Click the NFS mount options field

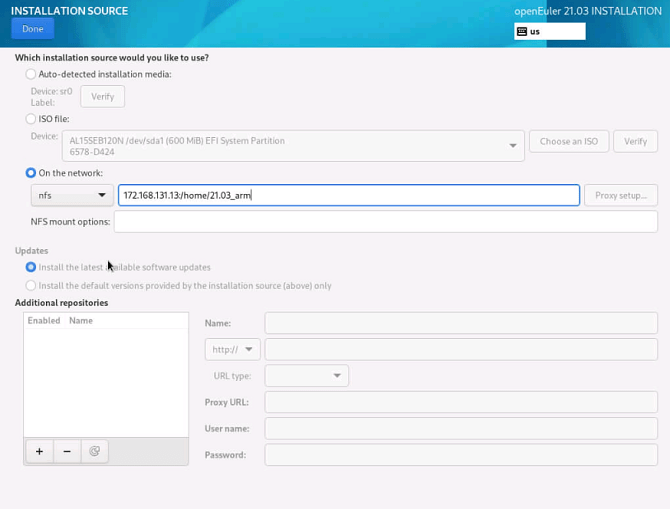(x=385, y=221)
